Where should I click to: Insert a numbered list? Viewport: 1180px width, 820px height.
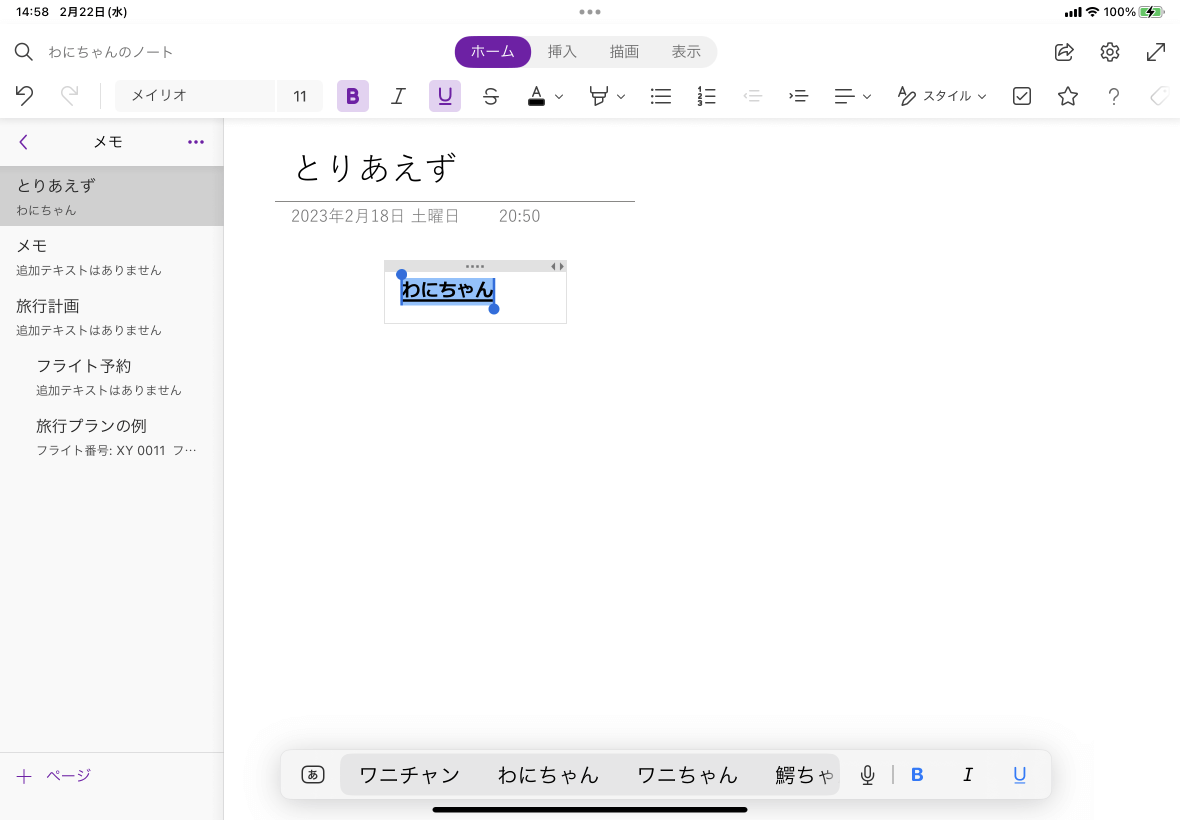click(x=707, y=96)
